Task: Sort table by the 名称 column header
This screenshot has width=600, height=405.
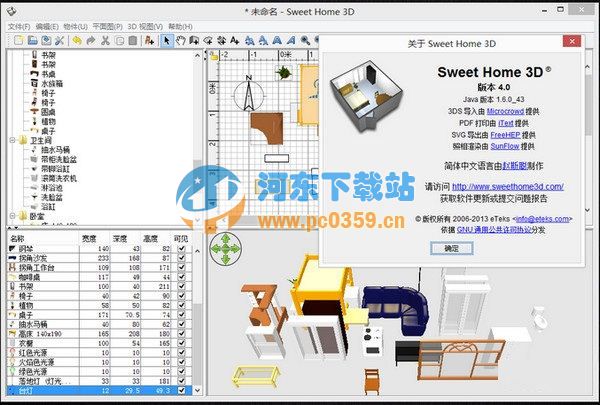Action: click(42, 238)
